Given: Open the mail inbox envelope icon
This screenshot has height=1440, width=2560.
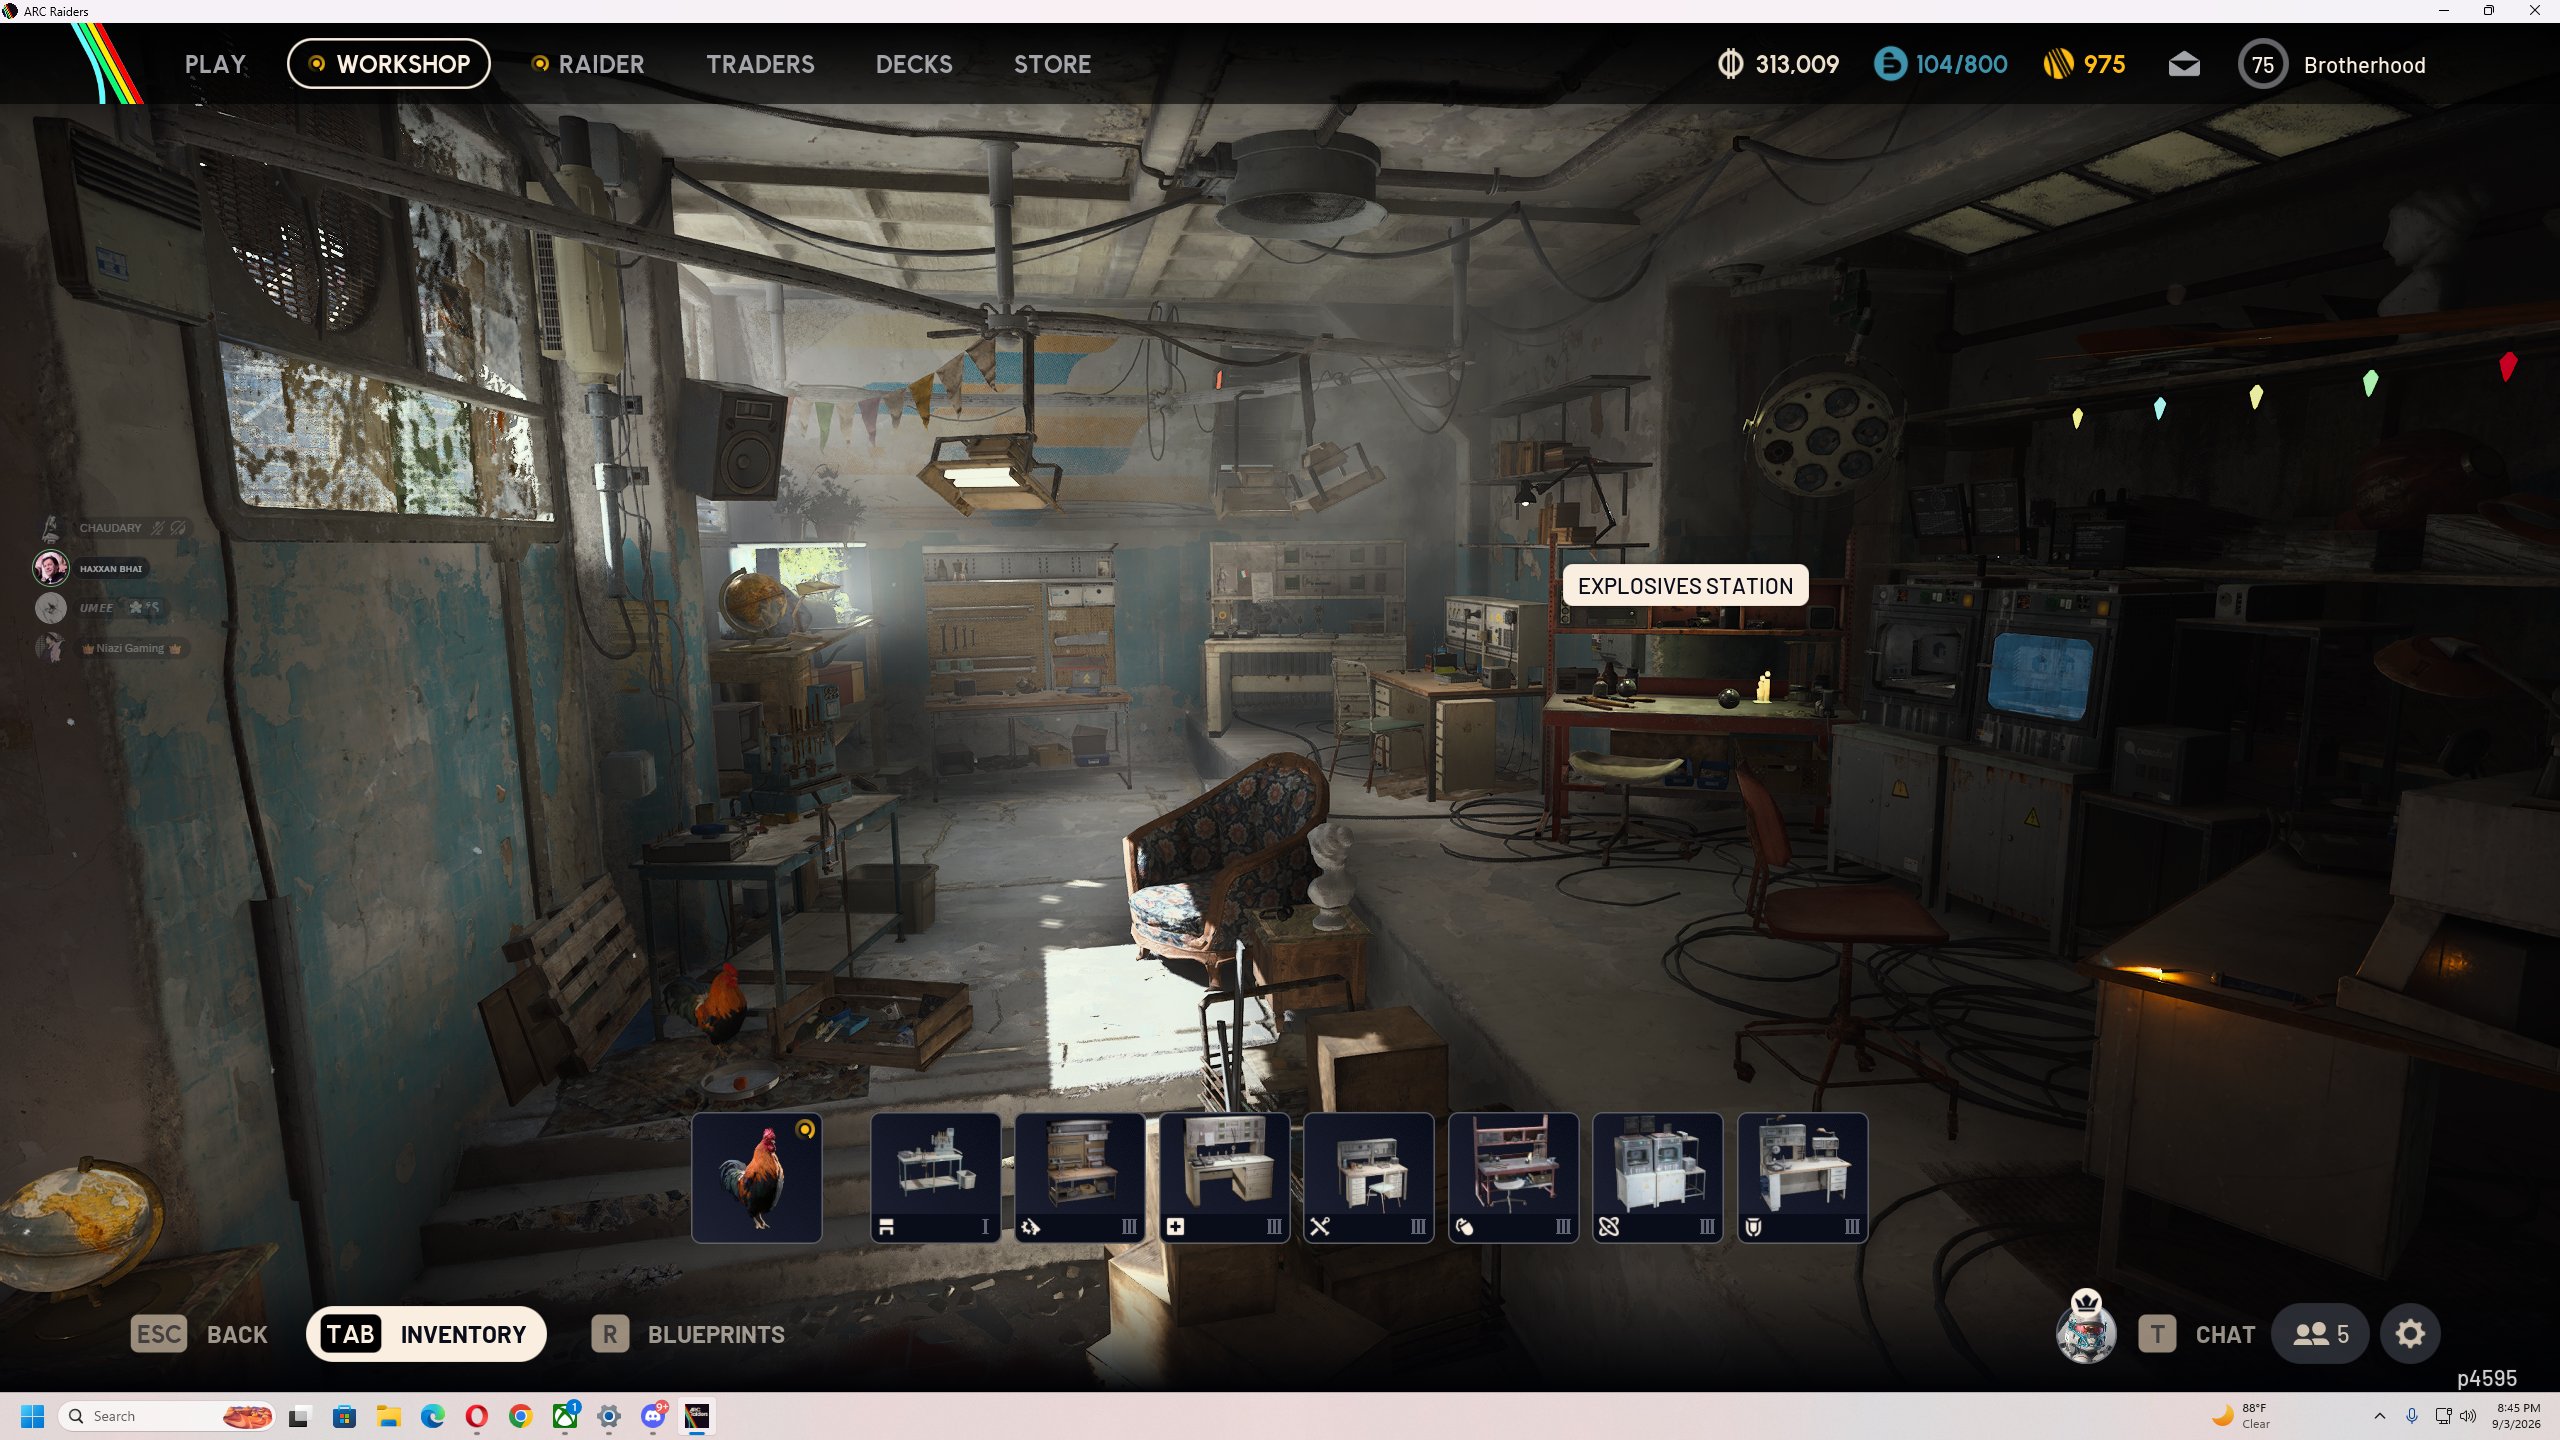Looking at the screenshot, I should 2184,65.
